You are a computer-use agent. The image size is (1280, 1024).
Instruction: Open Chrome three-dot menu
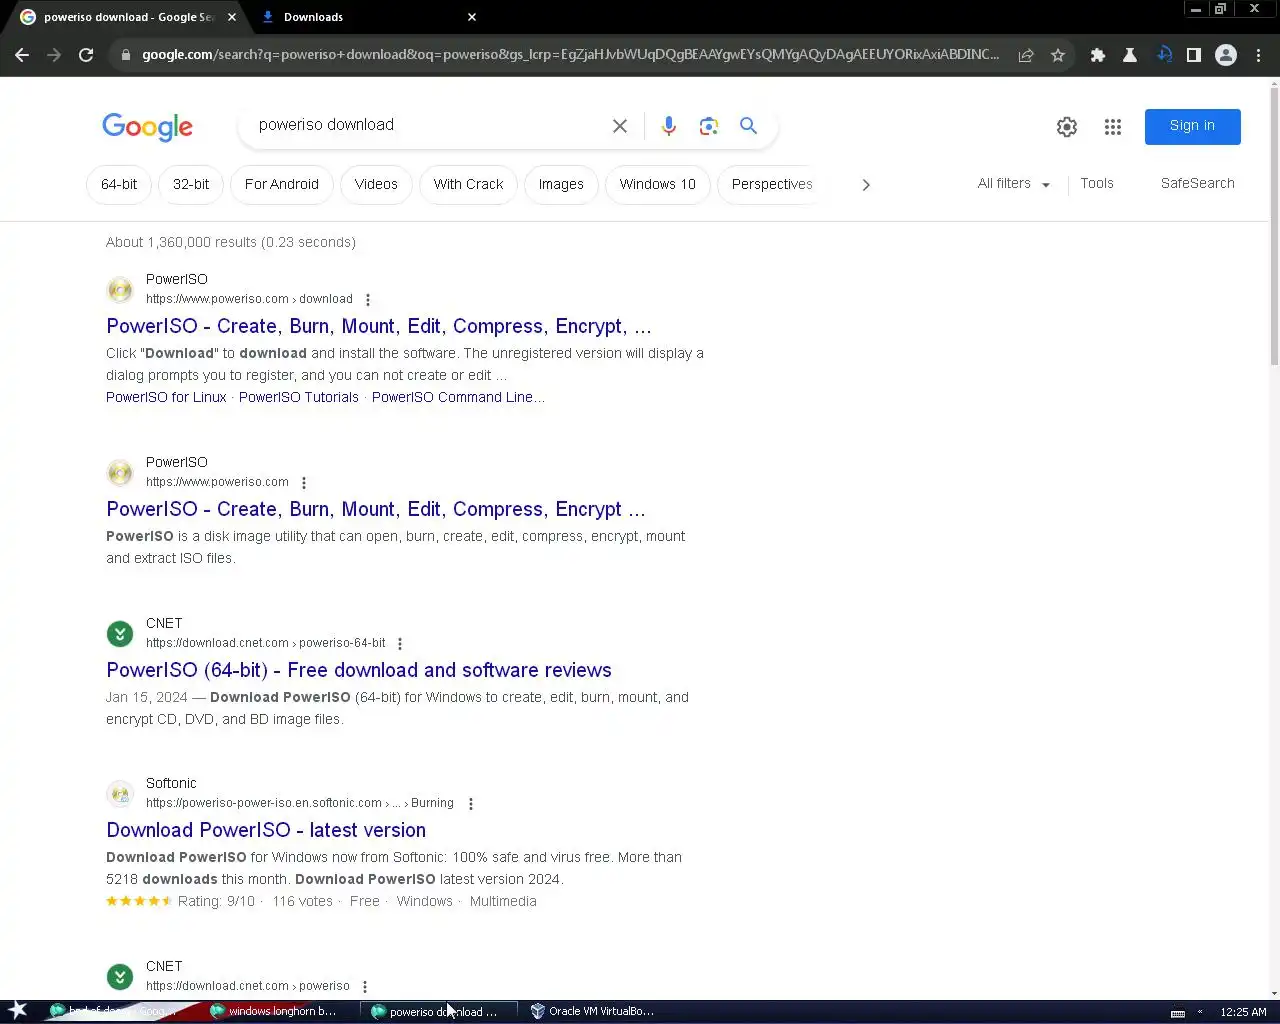[1258, 55]
